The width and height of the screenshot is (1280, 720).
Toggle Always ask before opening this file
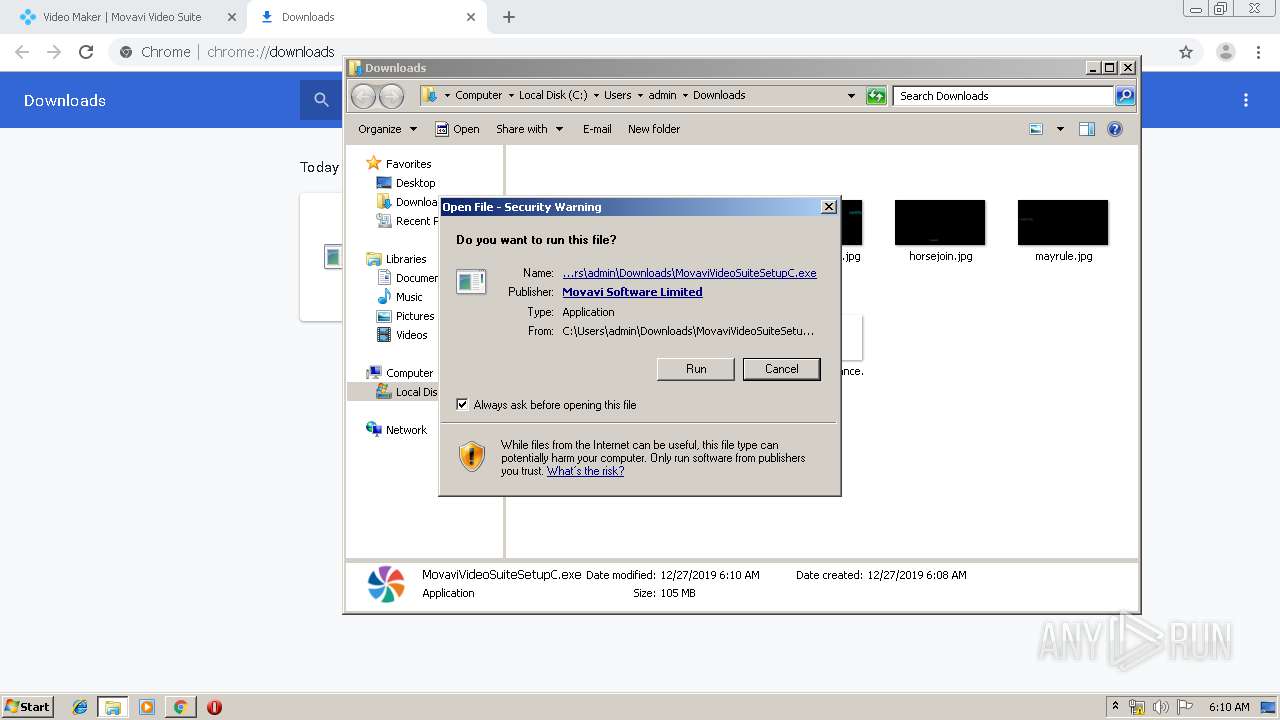click(462, 405)
